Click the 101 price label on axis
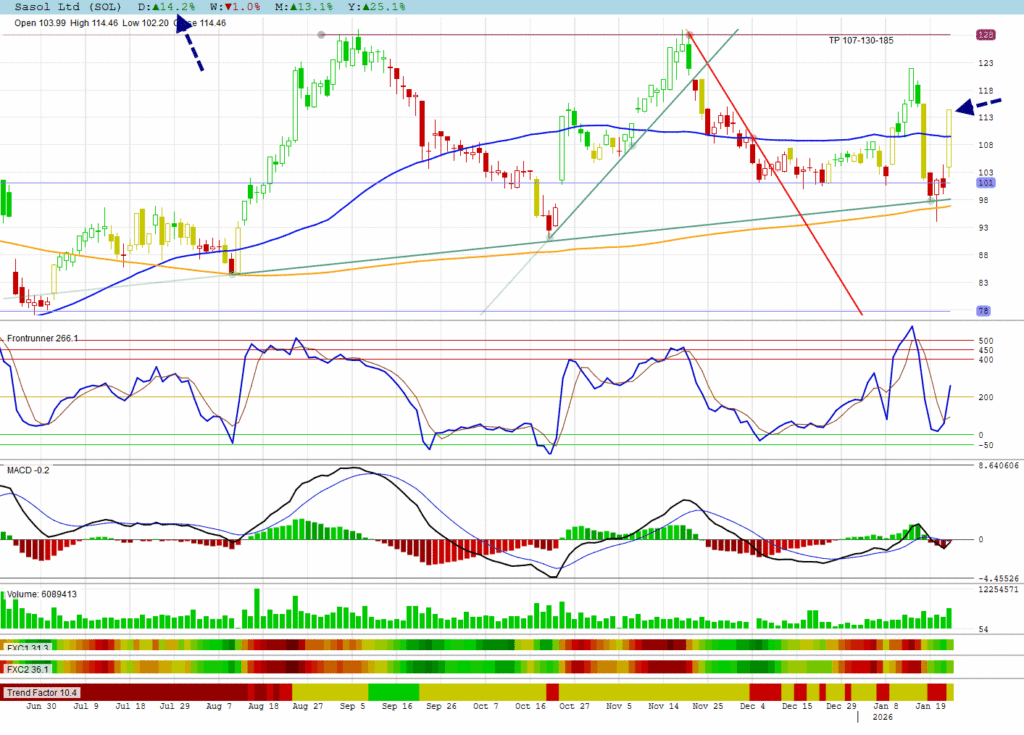This screenshot has width=1024, height=735. point(984,183)
